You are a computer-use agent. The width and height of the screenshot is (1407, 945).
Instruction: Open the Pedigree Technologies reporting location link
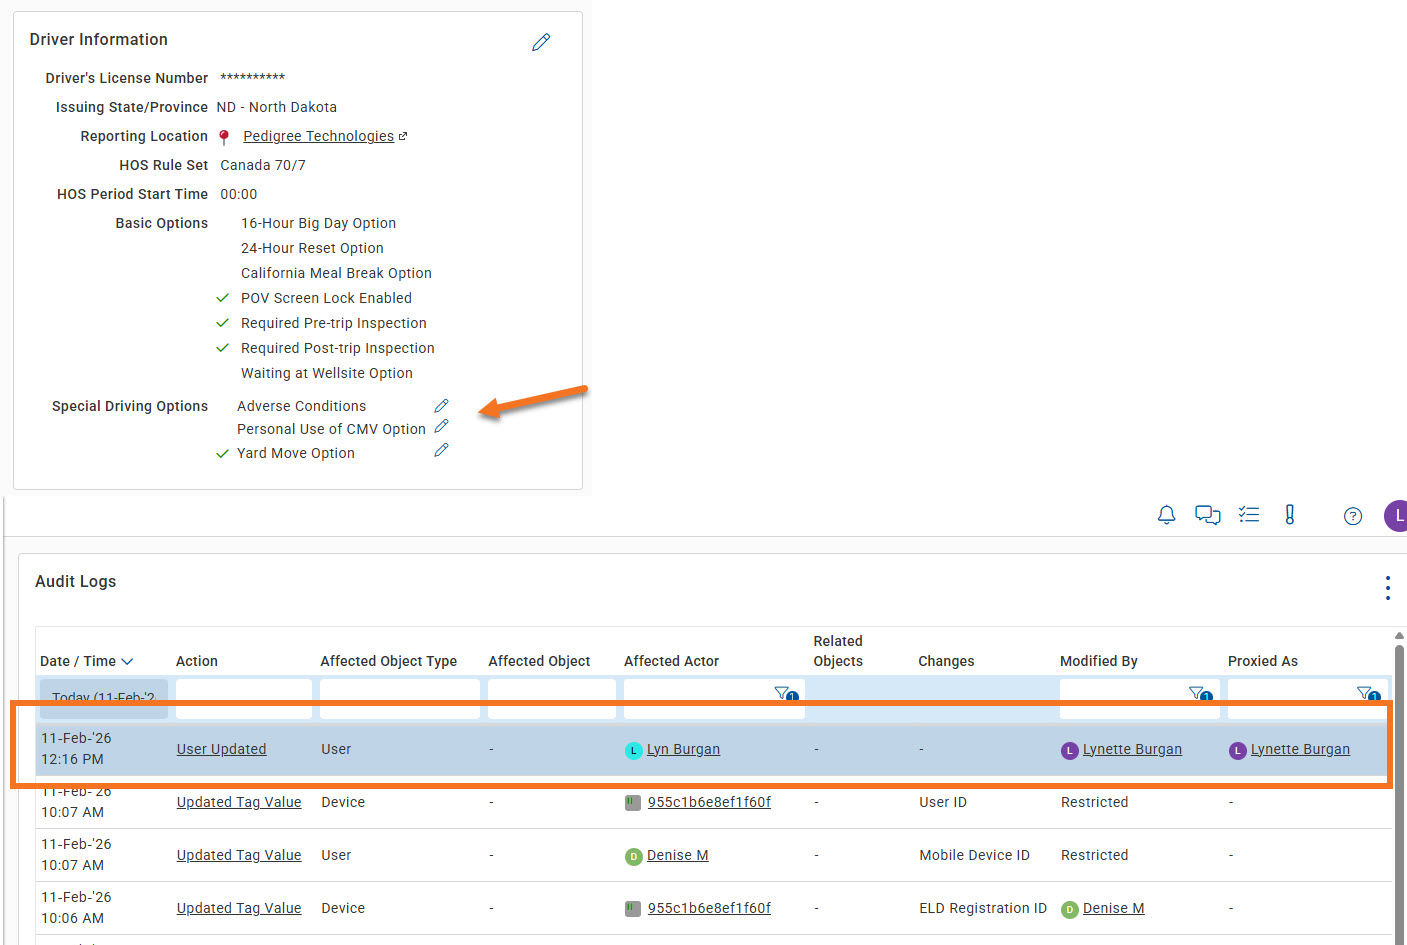point(318,136)
